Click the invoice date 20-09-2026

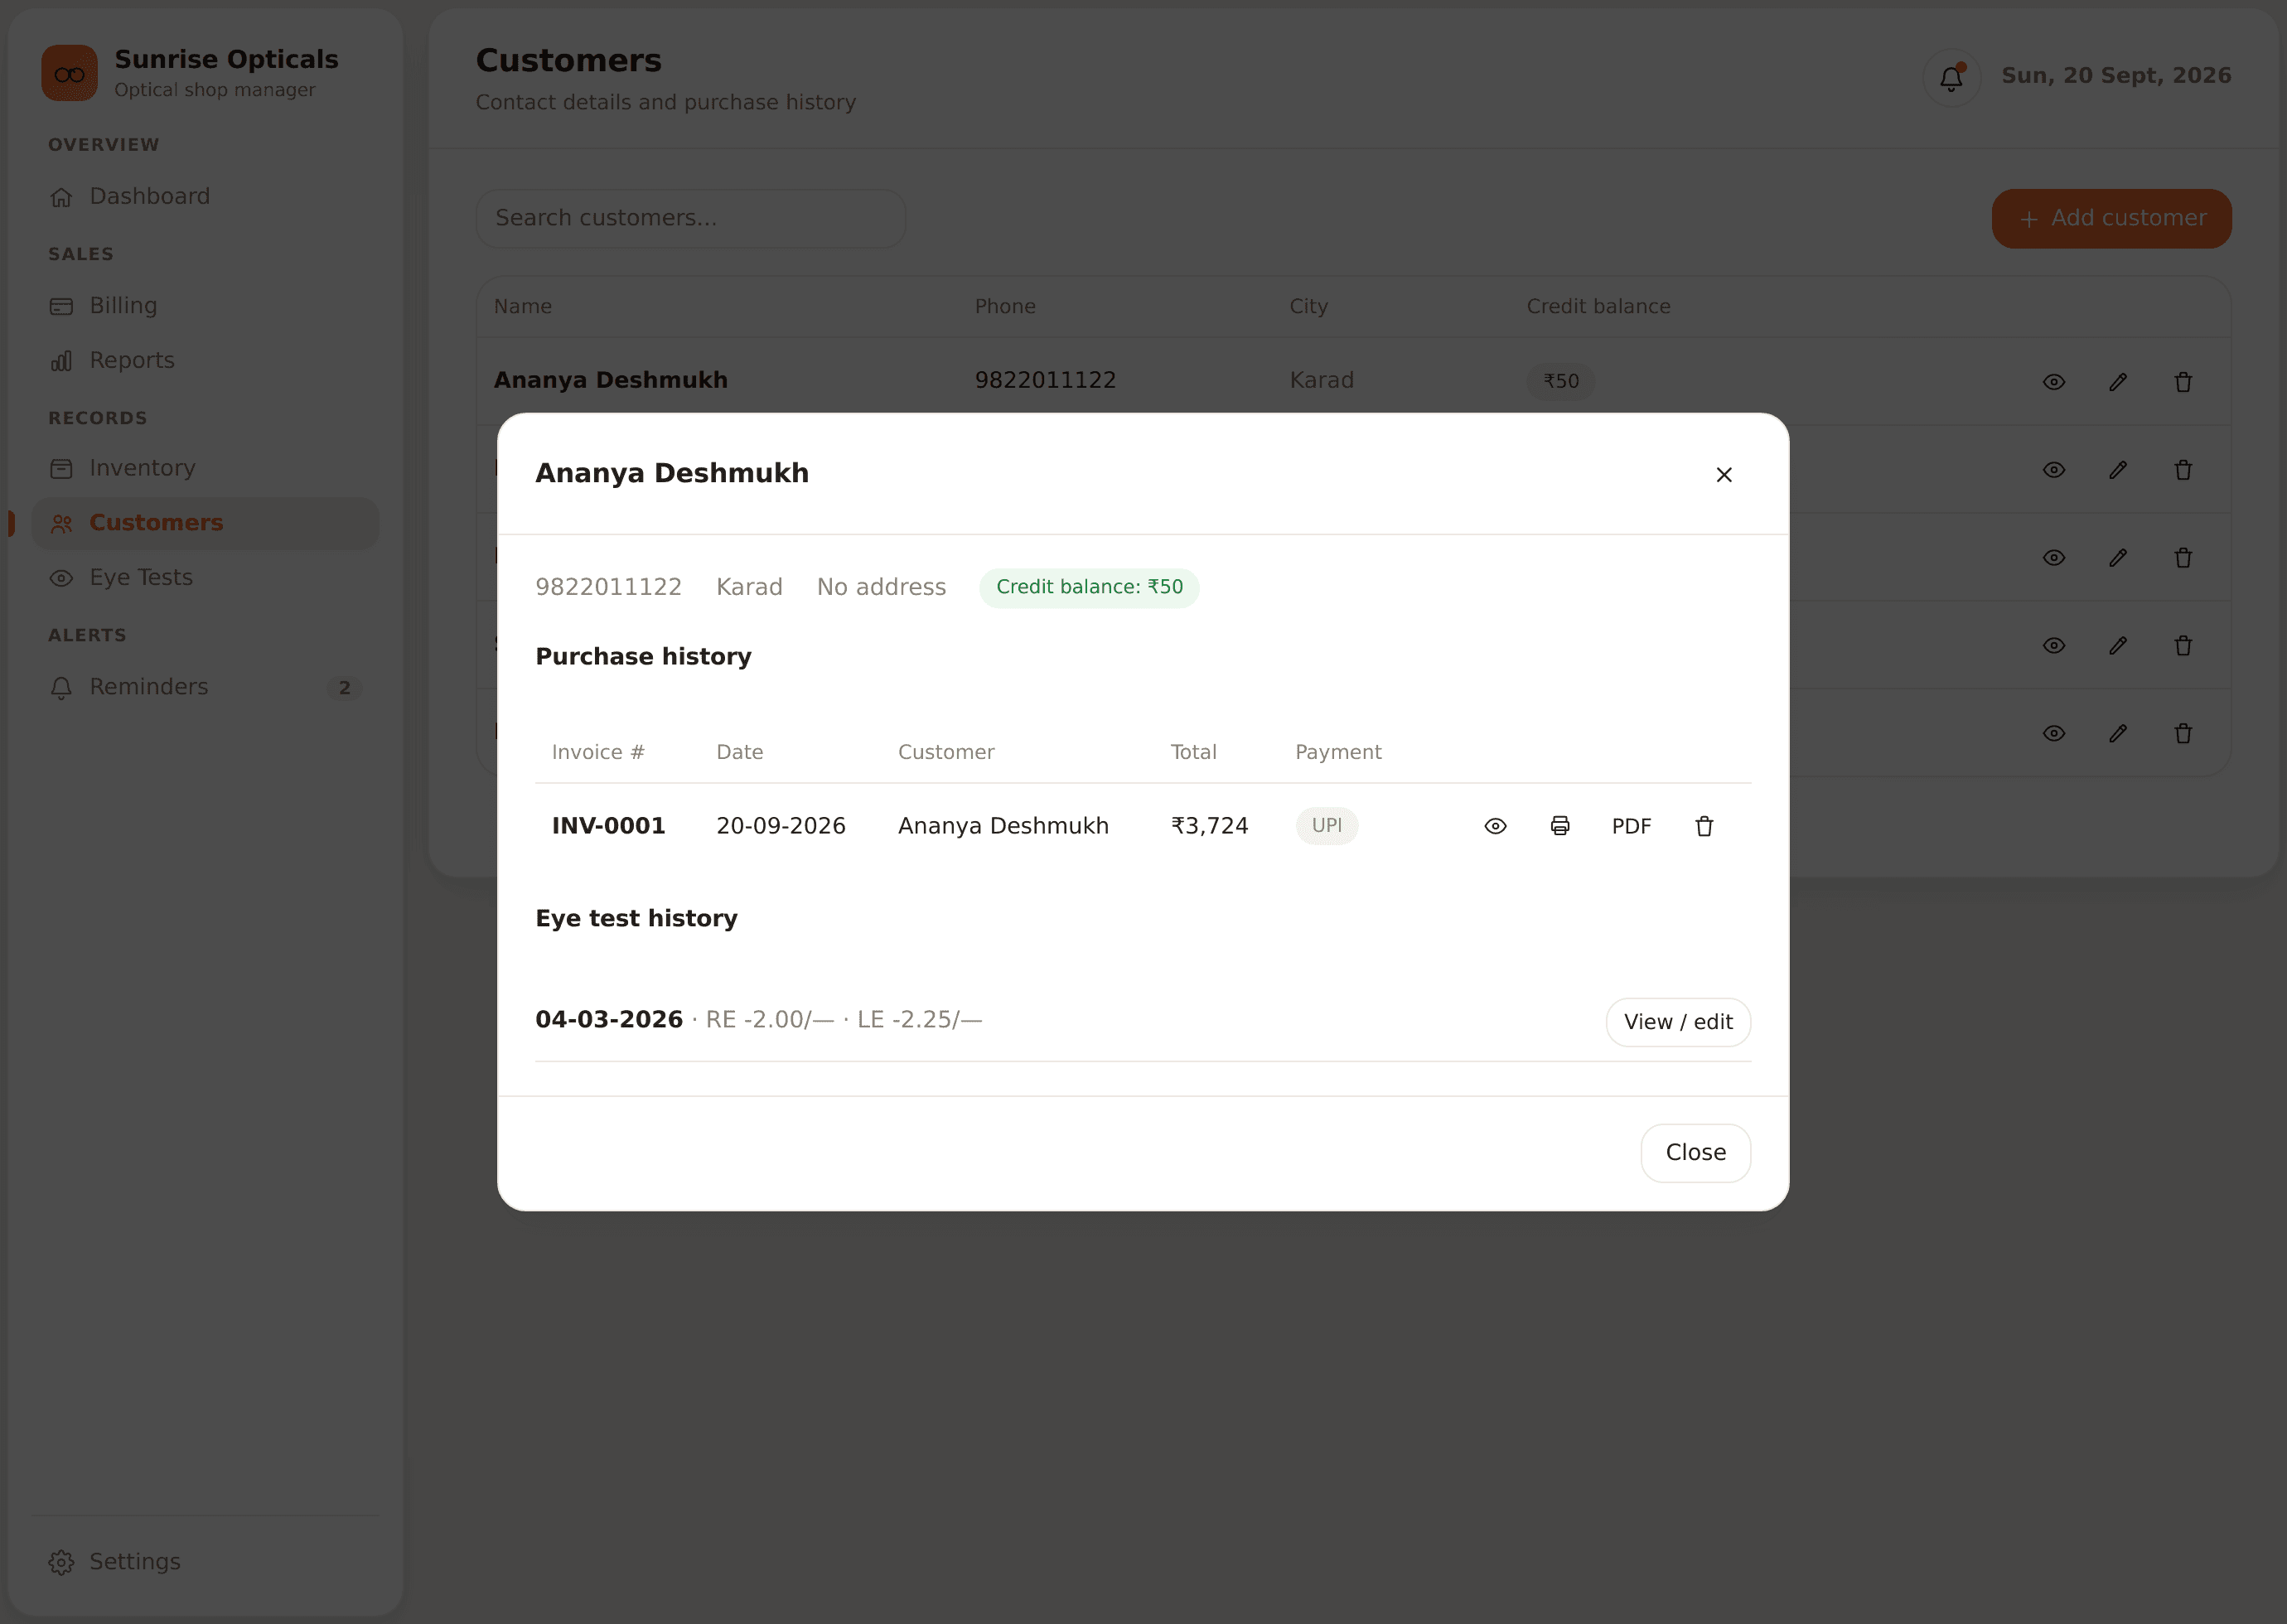point(781,826)
